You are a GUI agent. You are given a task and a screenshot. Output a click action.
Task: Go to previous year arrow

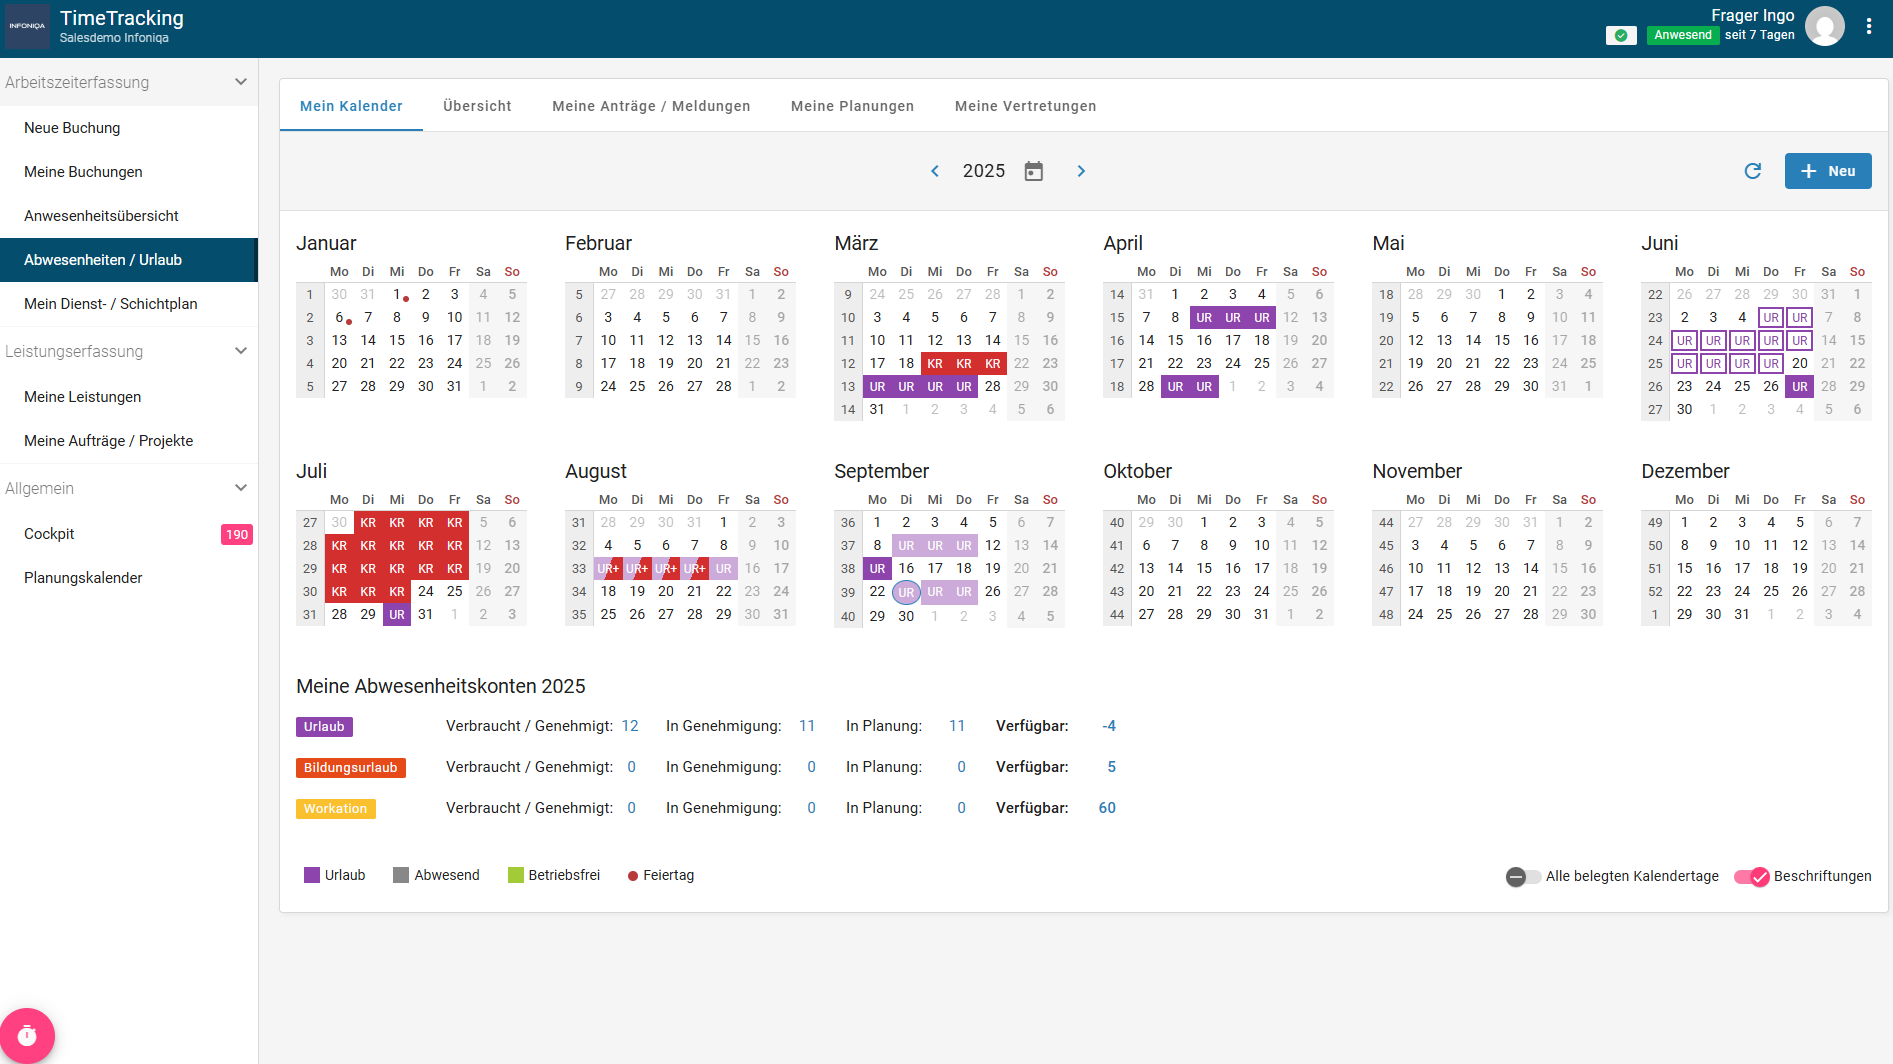tap(935, 171)
